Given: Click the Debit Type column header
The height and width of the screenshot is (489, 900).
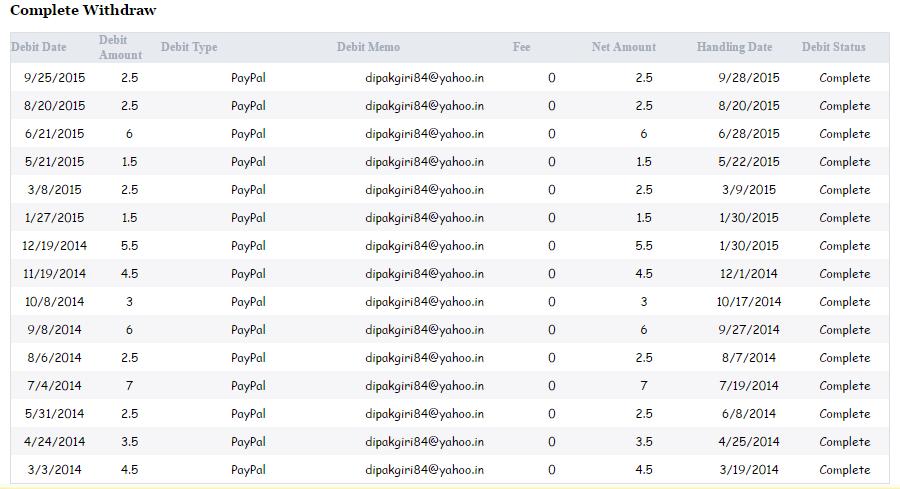Looking at the screenshot, I should [189, 47].
